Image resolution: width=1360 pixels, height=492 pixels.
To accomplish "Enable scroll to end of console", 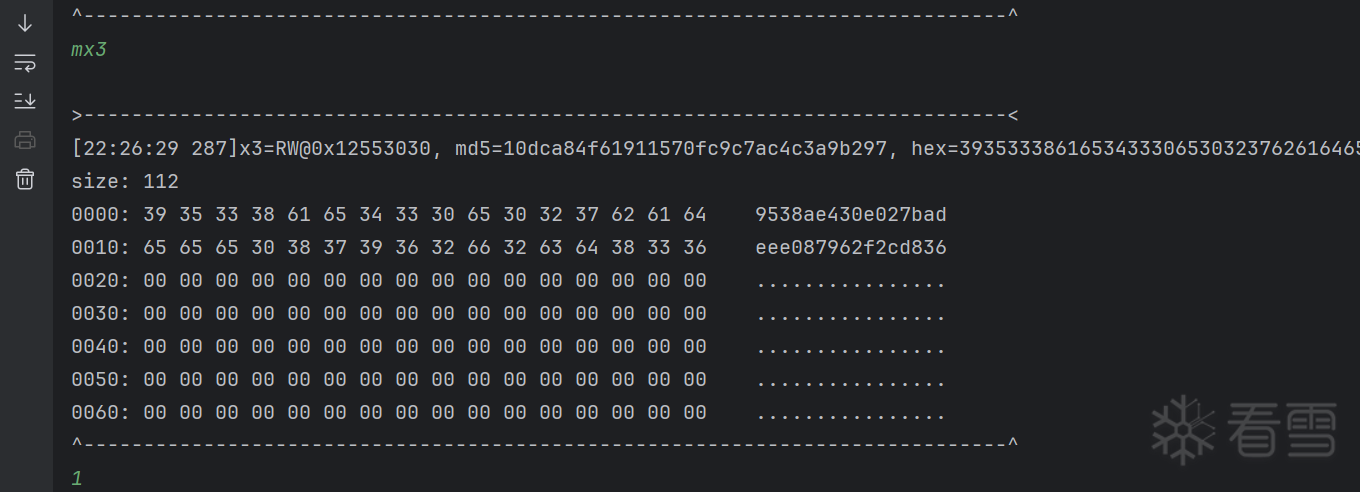I will pos(25,101).
